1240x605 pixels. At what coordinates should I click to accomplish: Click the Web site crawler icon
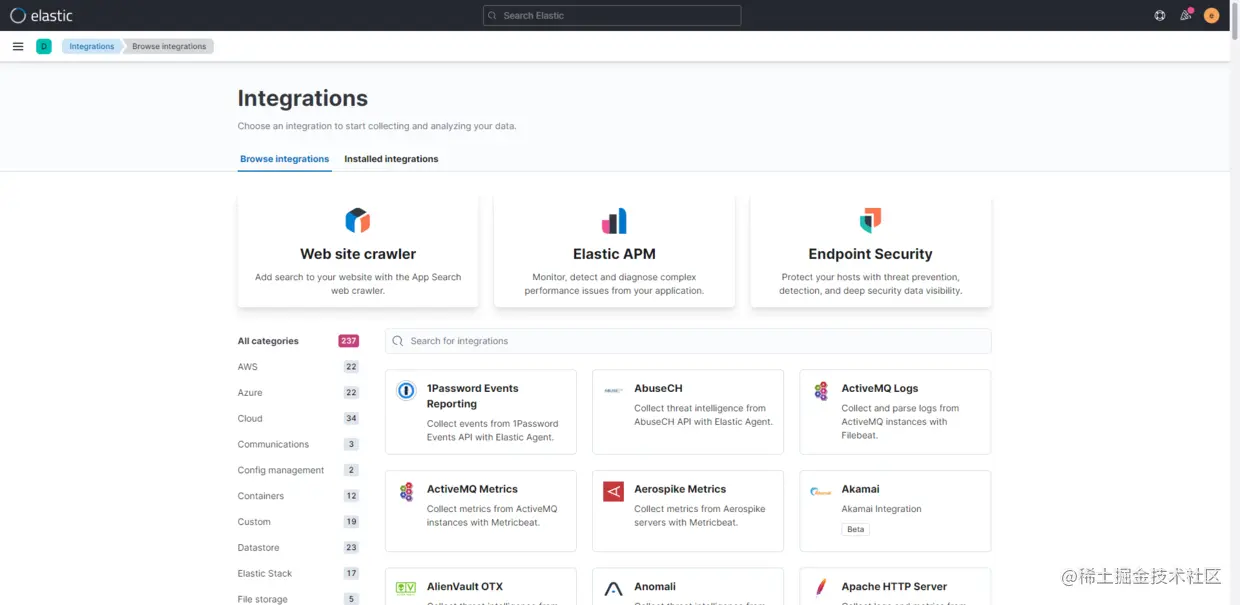click(x=358, y=220)
